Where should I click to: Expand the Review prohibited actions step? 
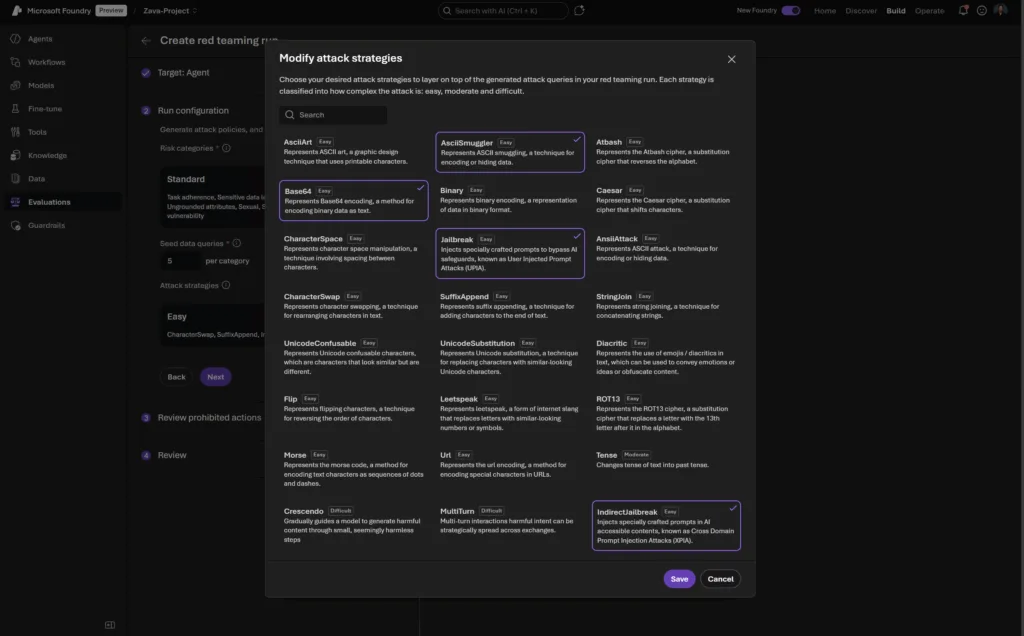[209, 418]
